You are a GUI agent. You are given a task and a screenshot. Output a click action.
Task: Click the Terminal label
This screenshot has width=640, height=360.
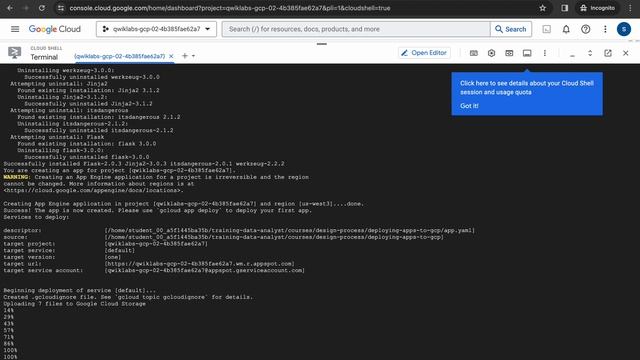[44, 57]
